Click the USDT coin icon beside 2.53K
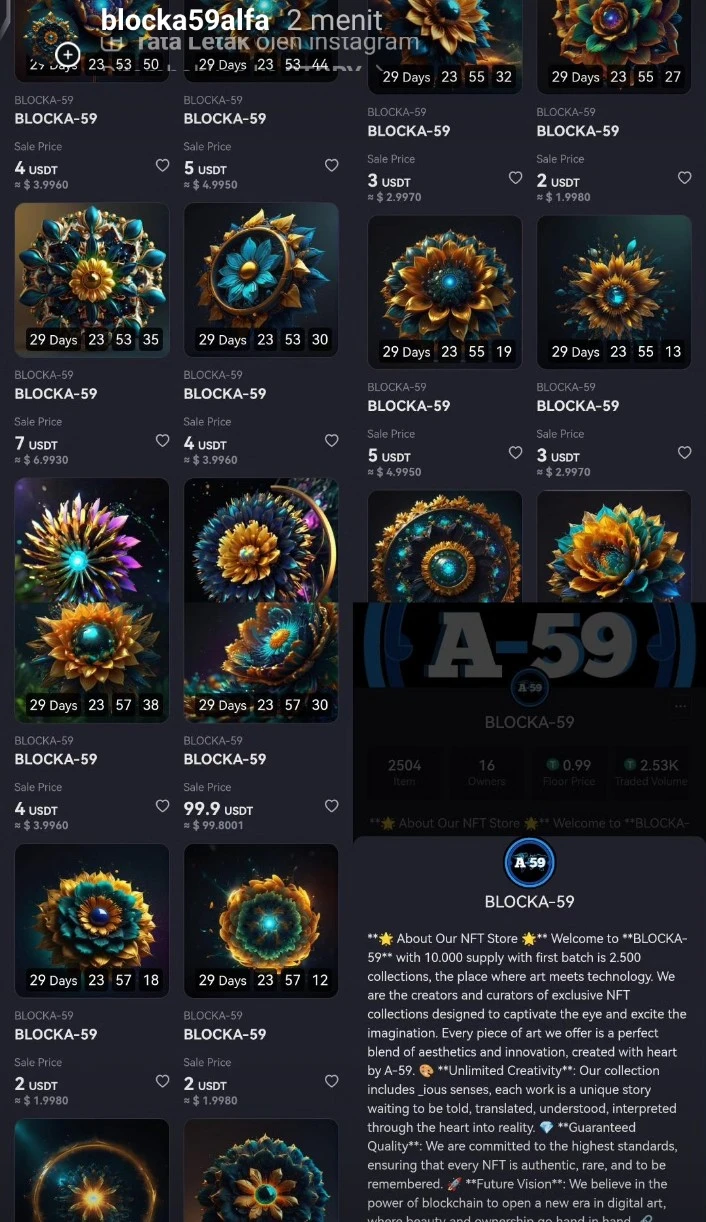Viewport: 706px width, 1222px height. tap(630, 765)
